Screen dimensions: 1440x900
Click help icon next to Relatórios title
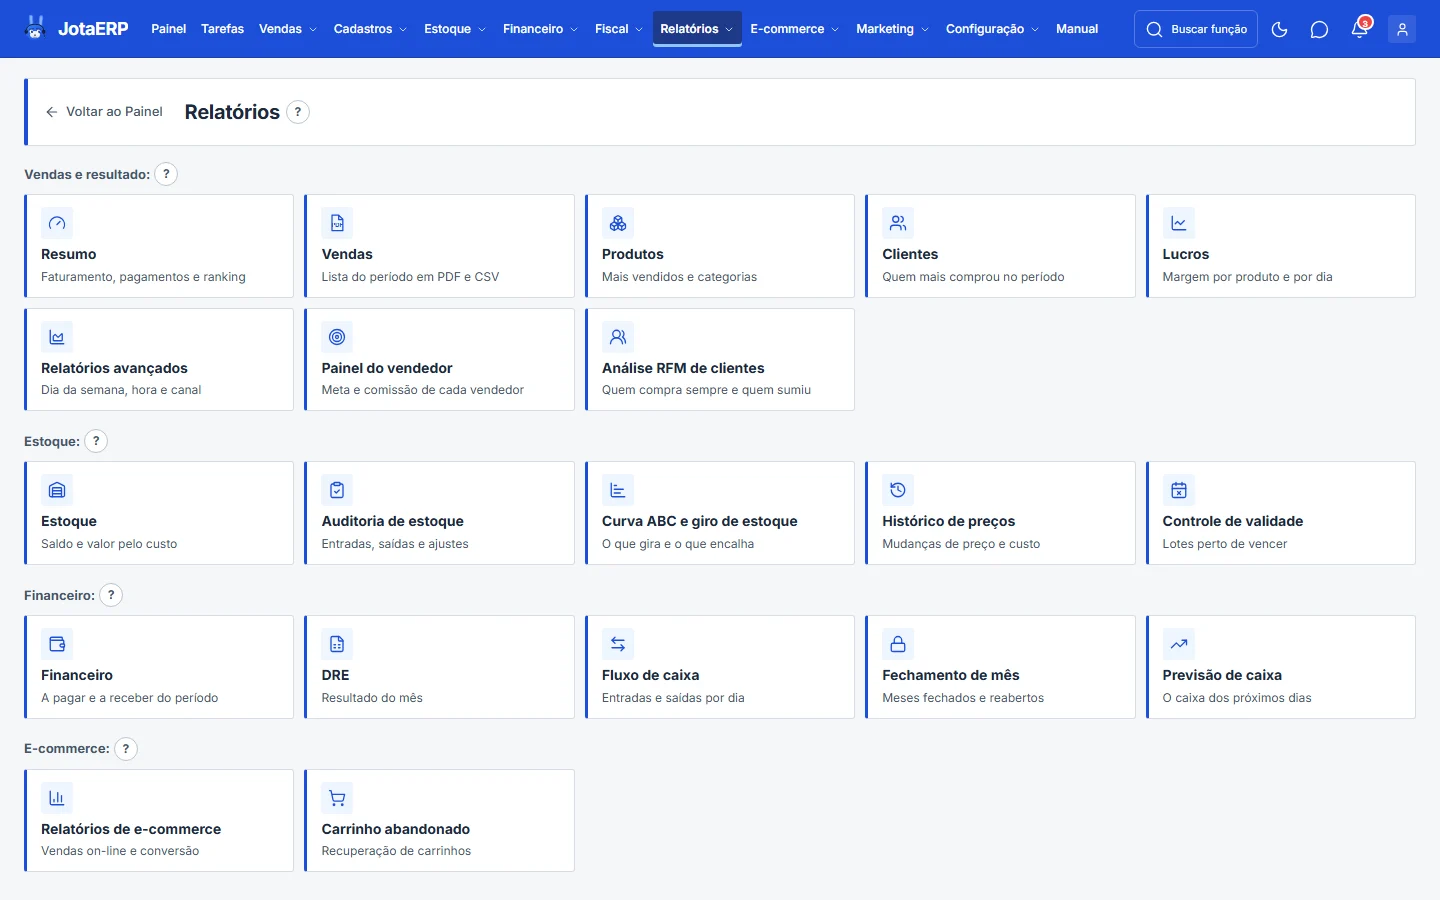(x=298, y=112)
